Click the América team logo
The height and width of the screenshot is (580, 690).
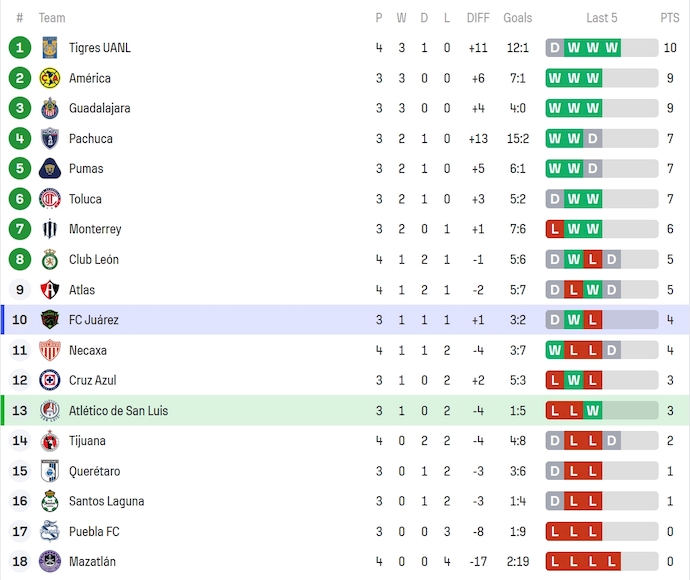49,78
